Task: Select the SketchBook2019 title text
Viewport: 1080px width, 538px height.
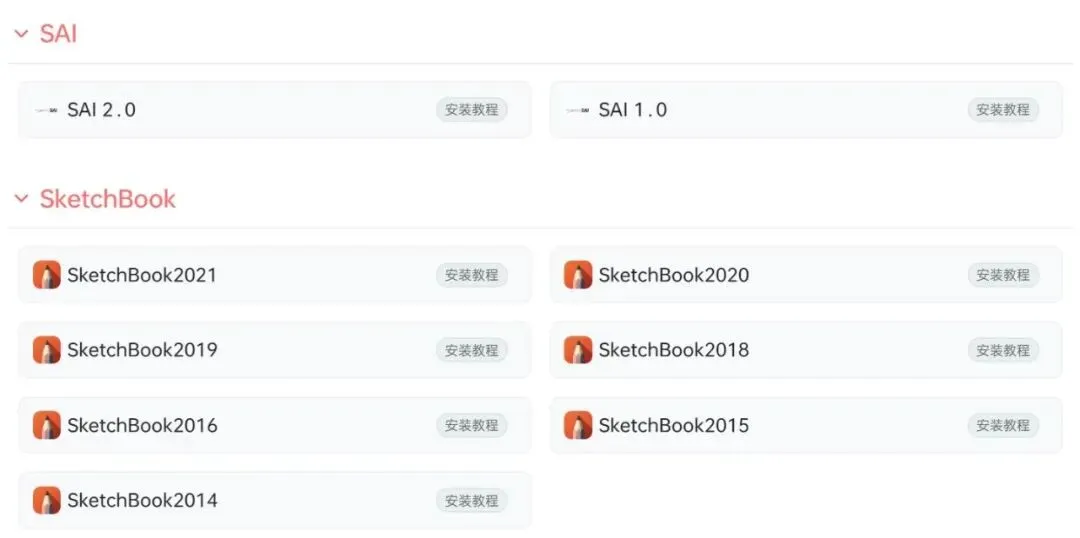Action: tap(142, 350)
